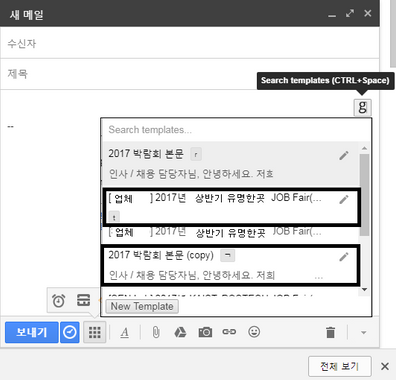Click the shortcut tag 'r' on first template
The width and height of the screenshot is (396, 380).
click(x=196, y=154)
